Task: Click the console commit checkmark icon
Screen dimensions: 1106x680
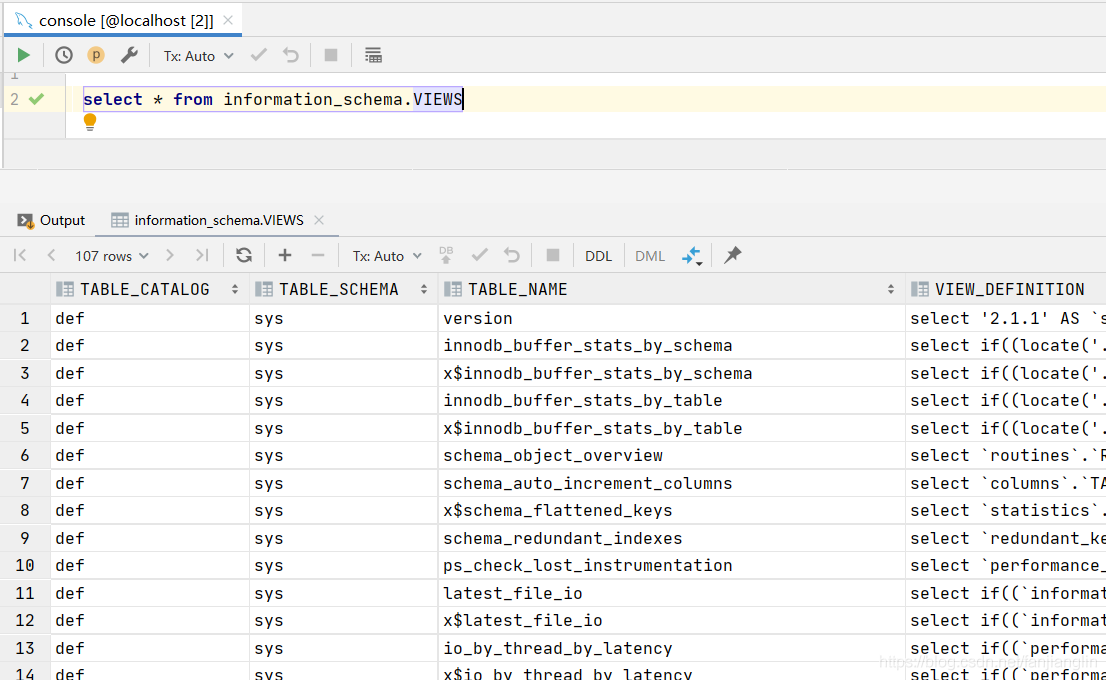Action: click(259, 55)
